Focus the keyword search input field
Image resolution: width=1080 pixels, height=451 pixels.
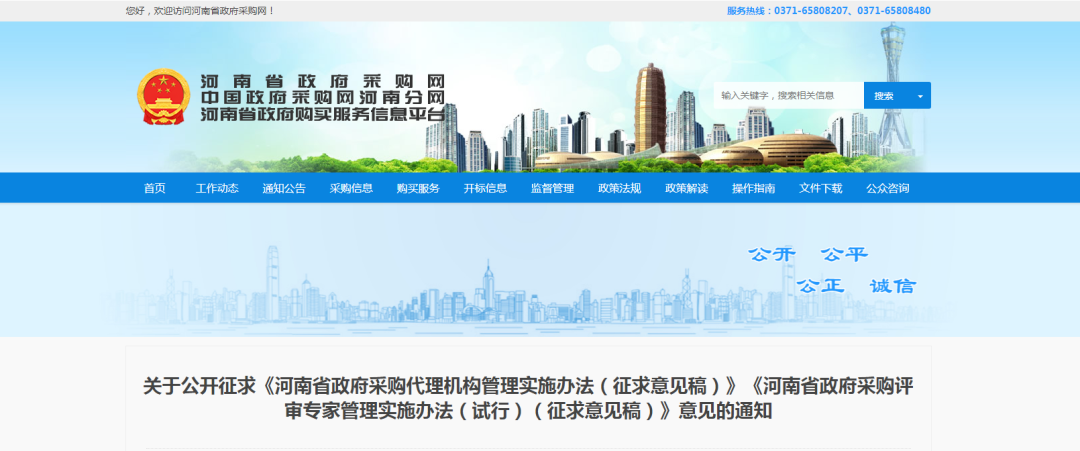tap(789, 96)
